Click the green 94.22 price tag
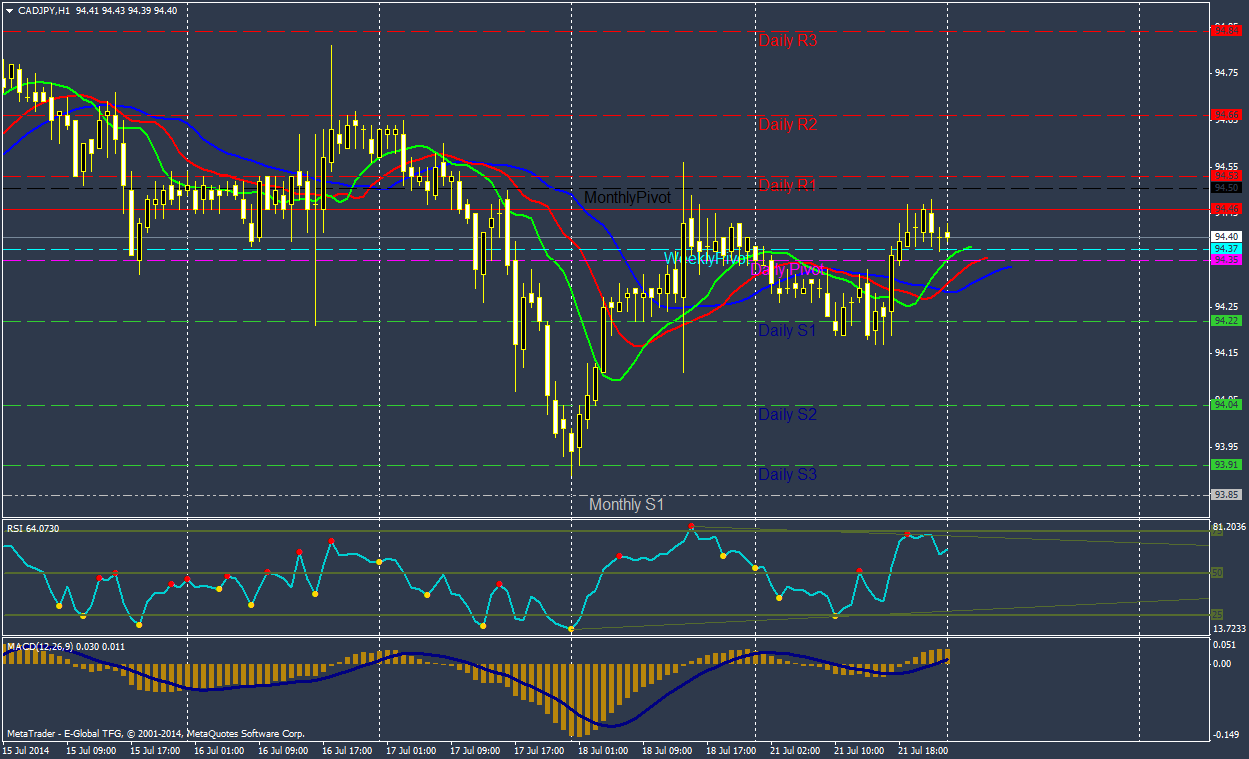Viewport: 1249px width, 759px height. 1227,321
